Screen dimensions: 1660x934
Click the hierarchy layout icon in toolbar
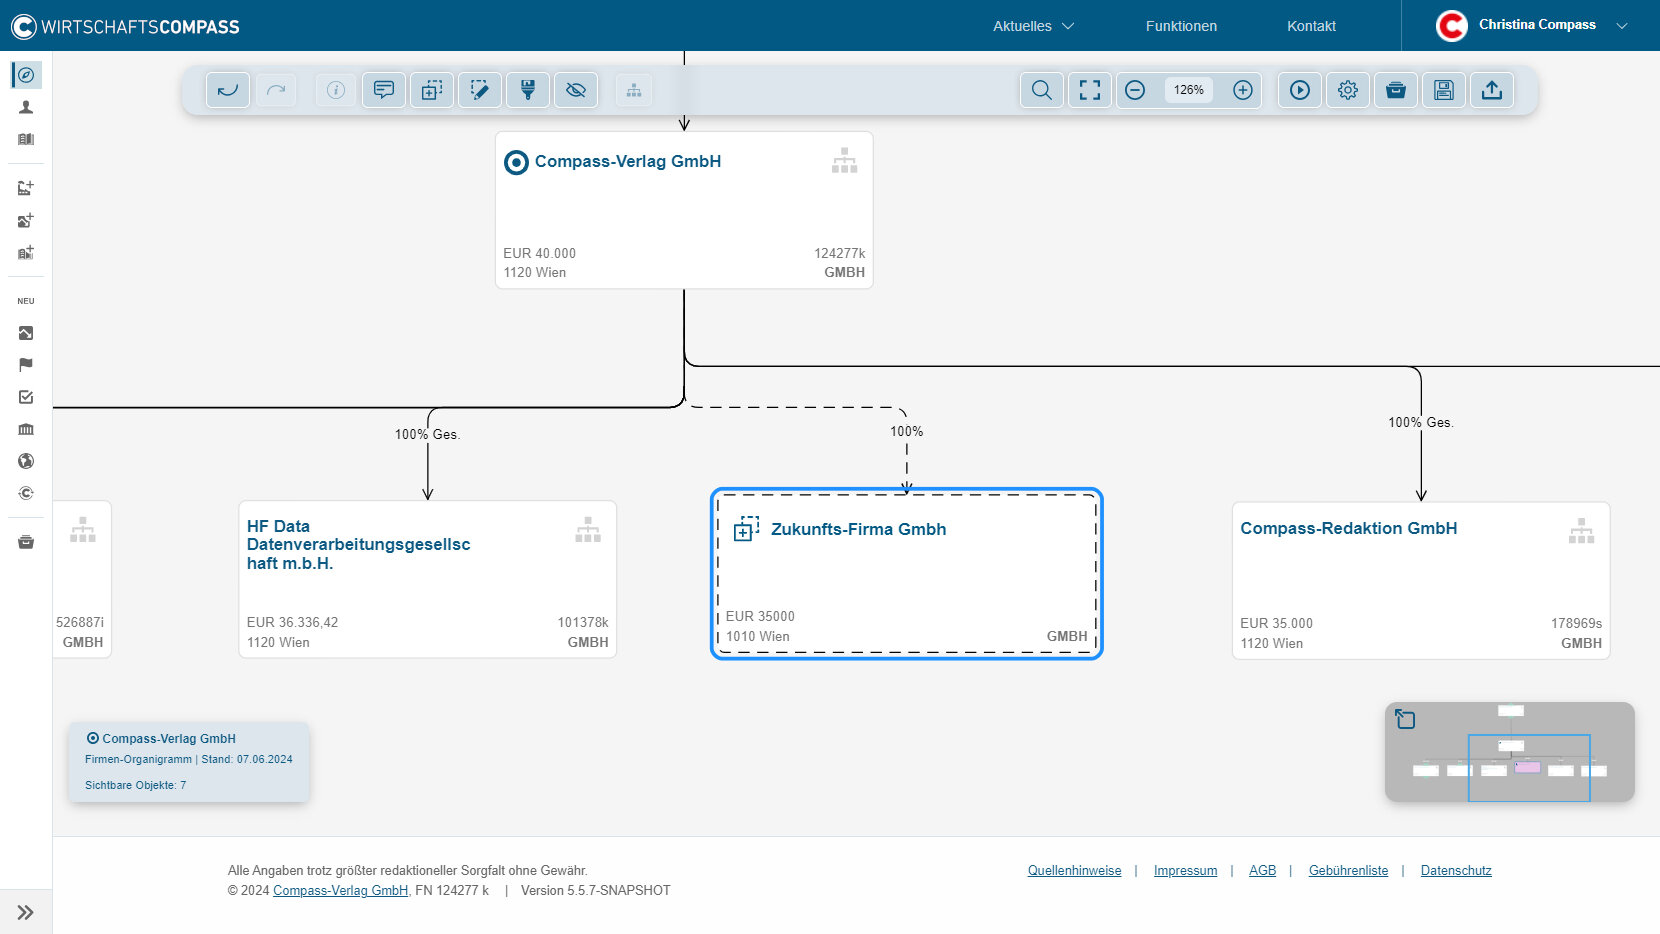click(634, 90)
